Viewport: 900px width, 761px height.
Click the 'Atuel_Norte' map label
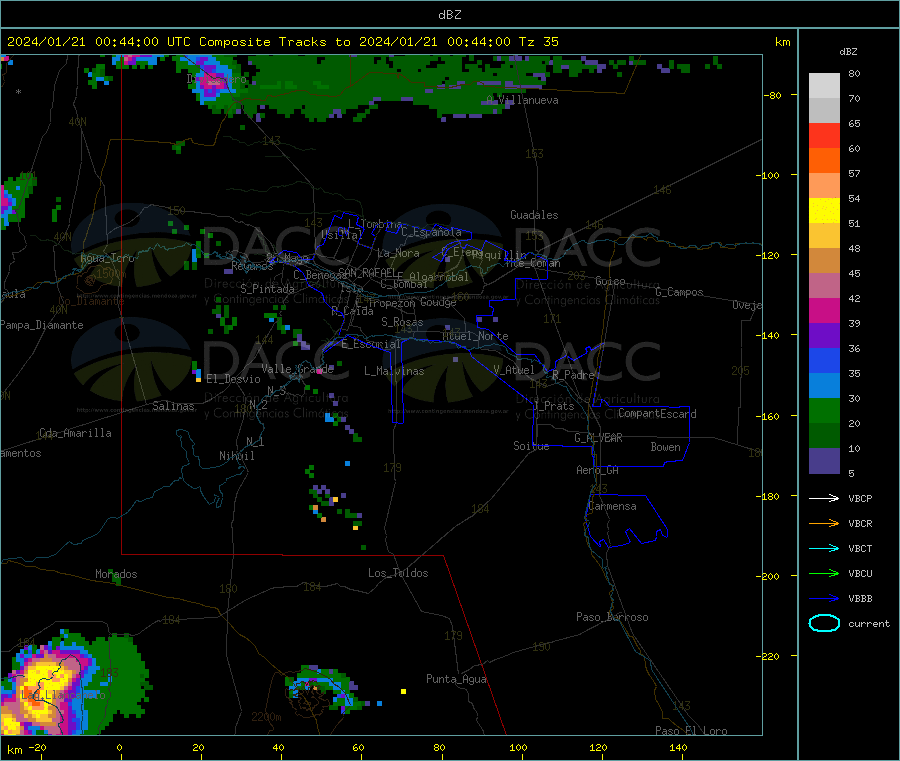[x=475, y=336]
